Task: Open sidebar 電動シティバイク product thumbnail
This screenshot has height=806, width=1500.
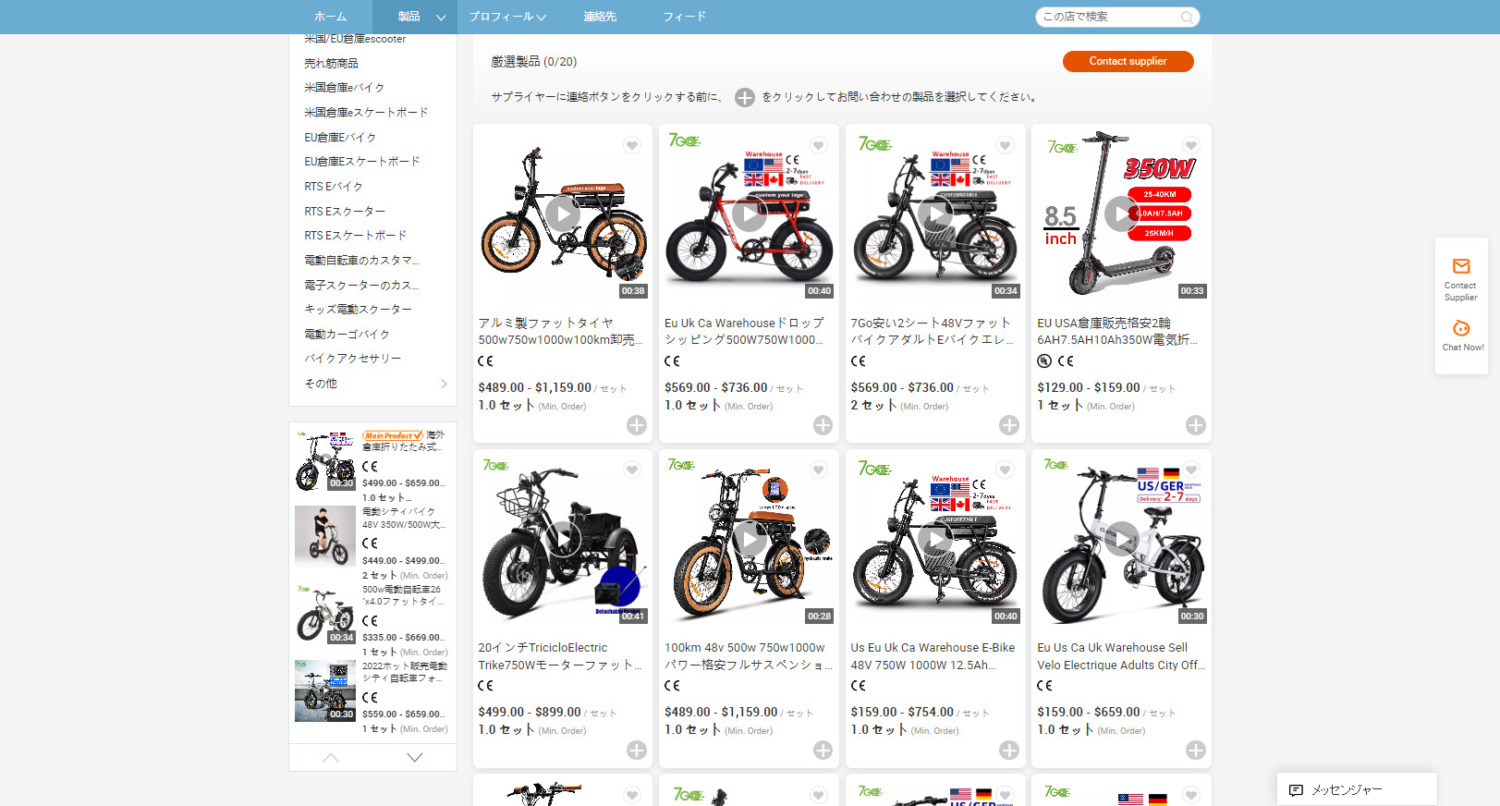Action: (325, 536)
